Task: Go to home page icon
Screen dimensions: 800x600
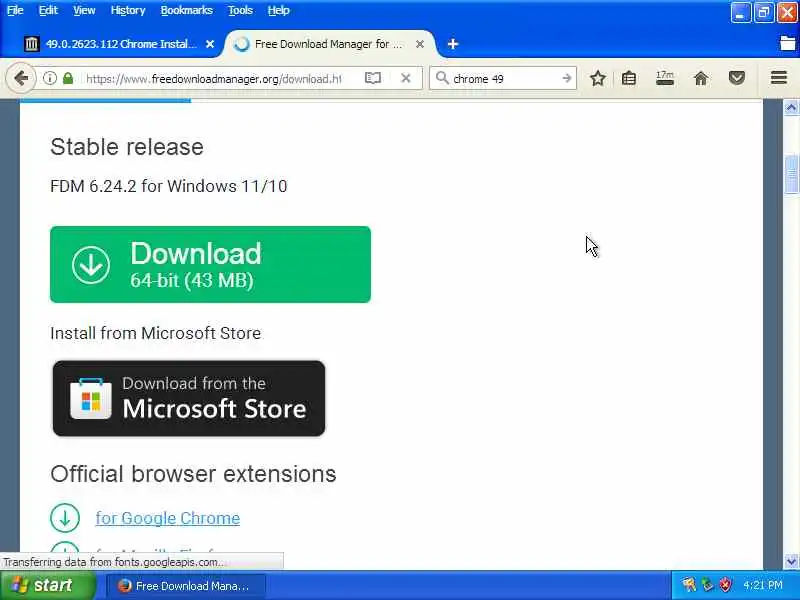Action: coord(701,79)
